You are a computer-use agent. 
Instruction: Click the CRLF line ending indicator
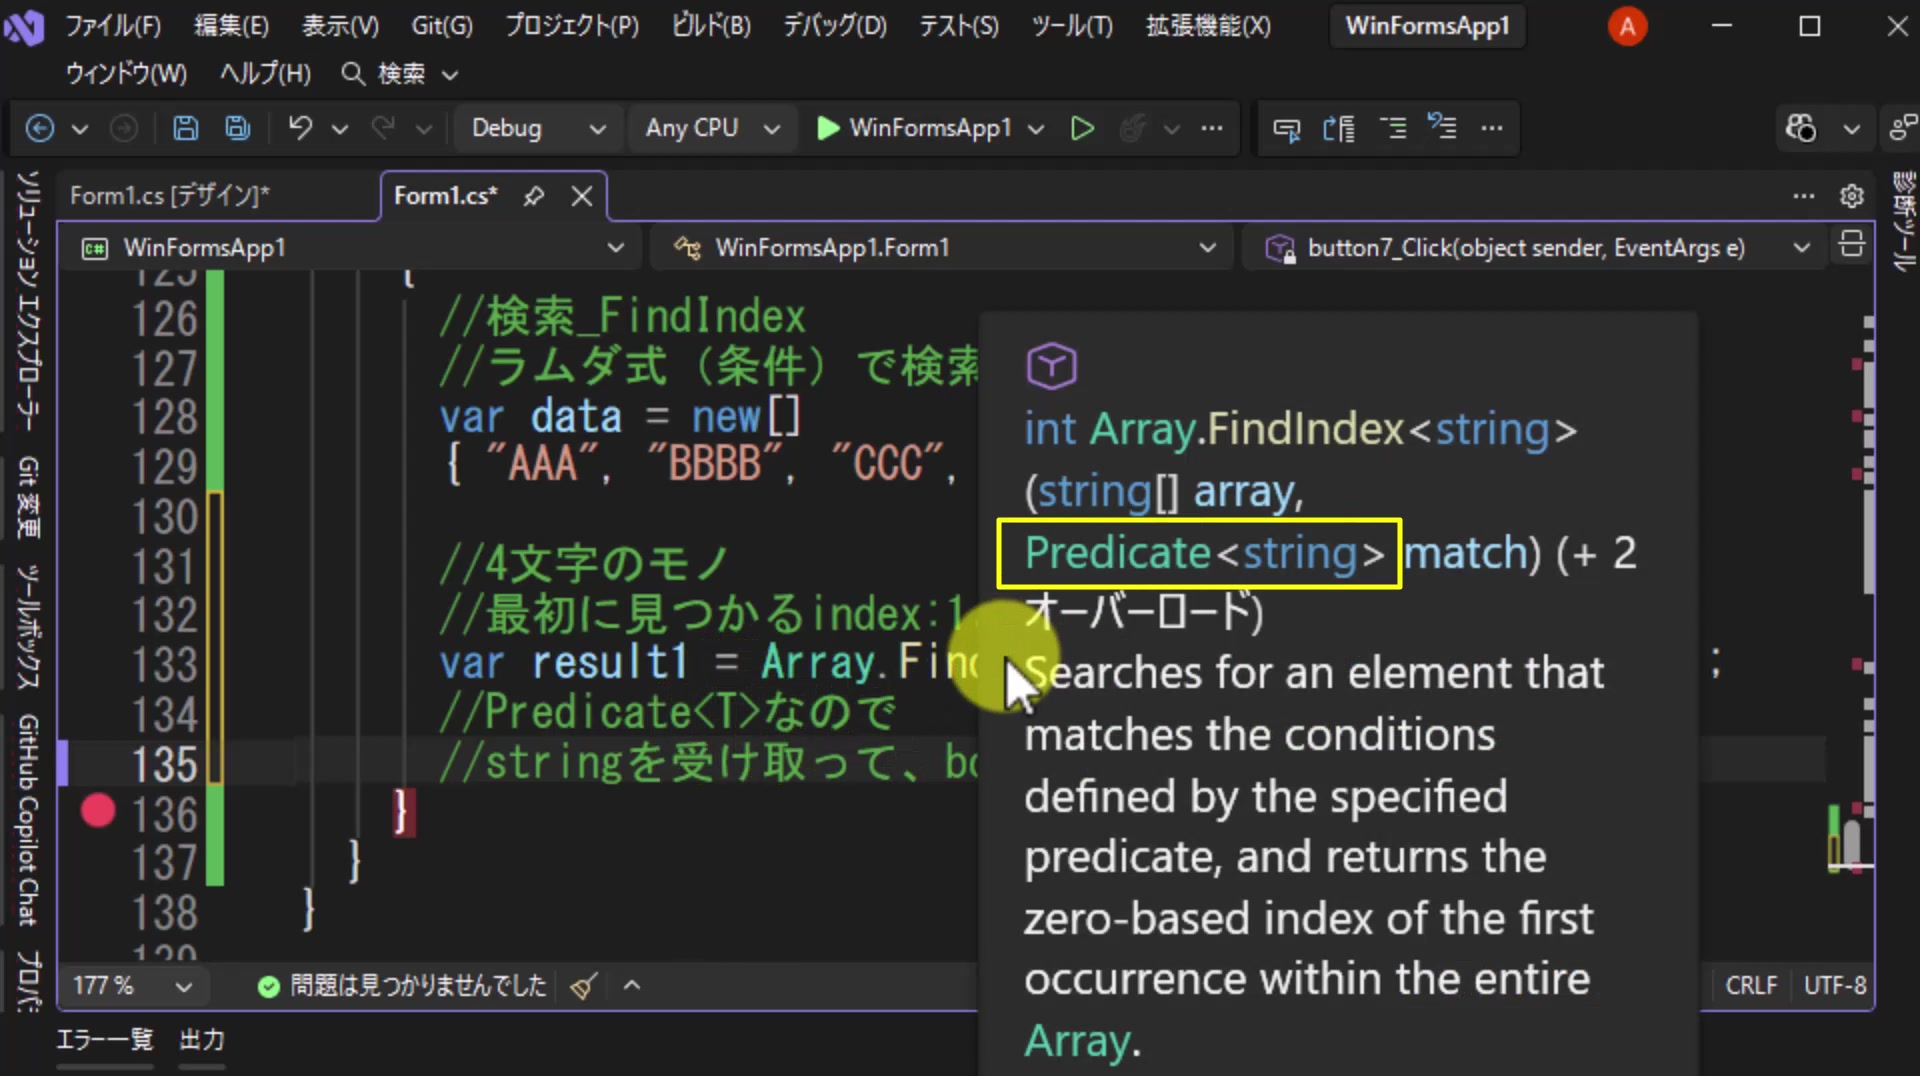1751,986
